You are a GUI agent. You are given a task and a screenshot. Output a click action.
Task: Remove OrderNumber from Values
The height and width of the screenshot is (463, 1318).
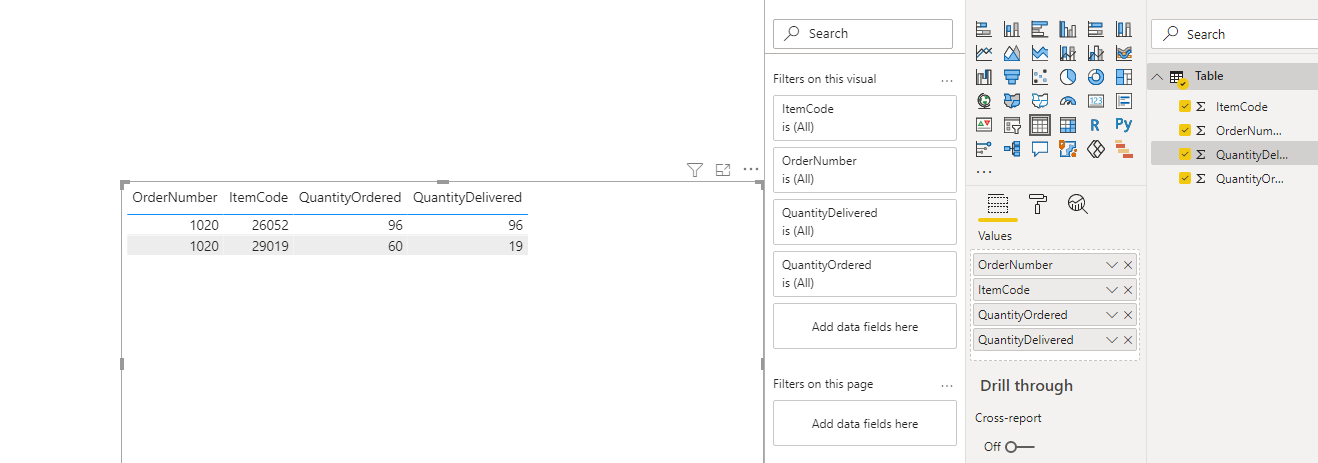click(1128, 265)
